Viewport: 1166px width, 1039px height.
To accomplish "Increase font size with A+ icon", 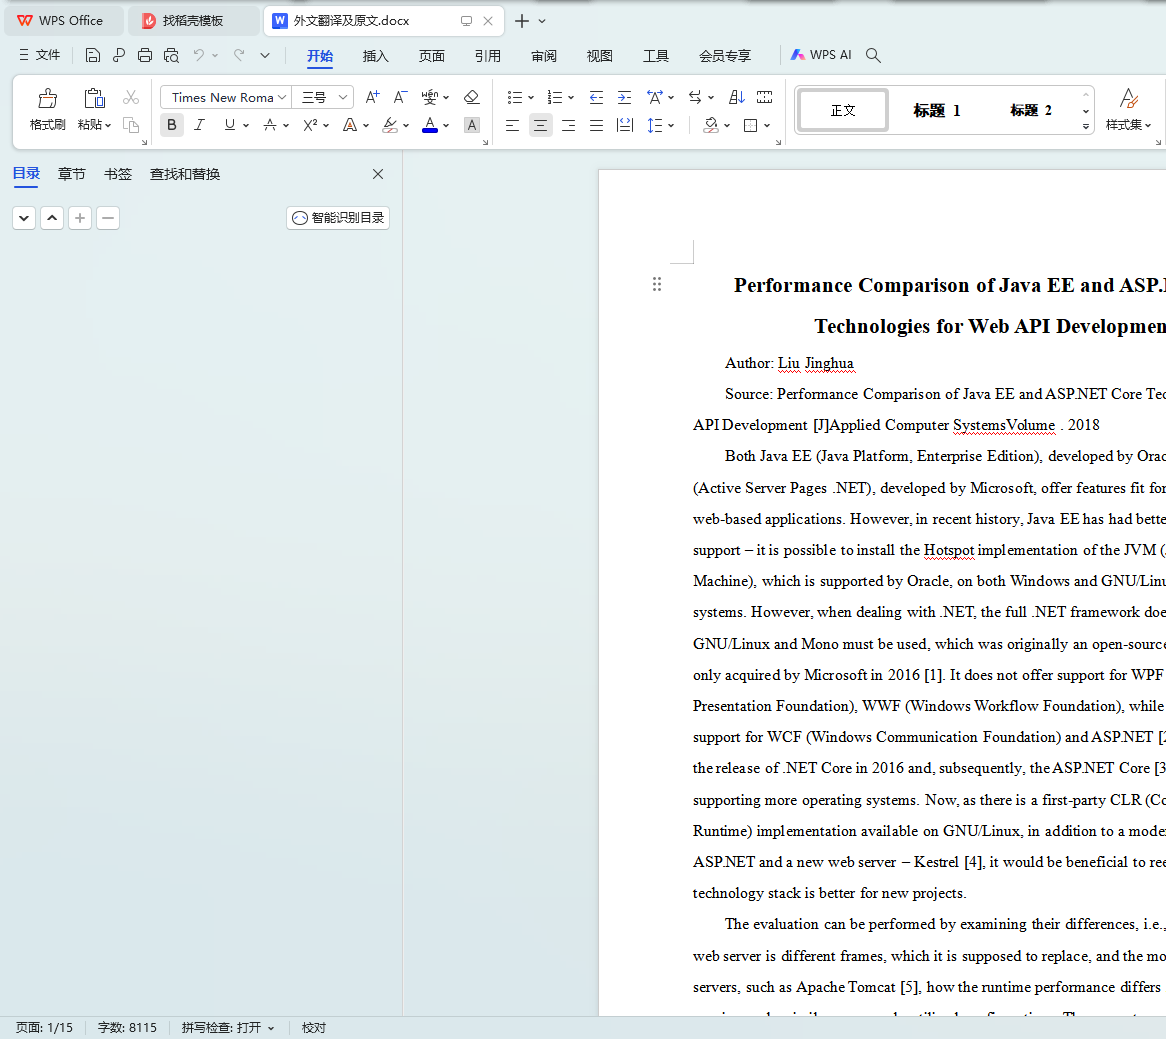I will (x=372, y=97).
